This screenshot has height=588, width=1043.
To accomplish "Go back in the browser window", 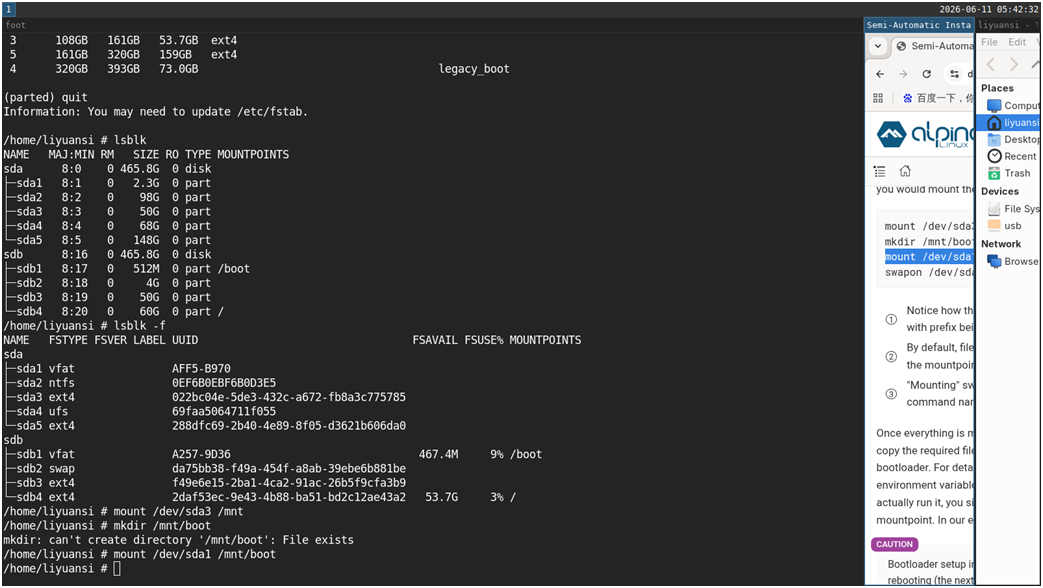I will click(x=880, y=74).
